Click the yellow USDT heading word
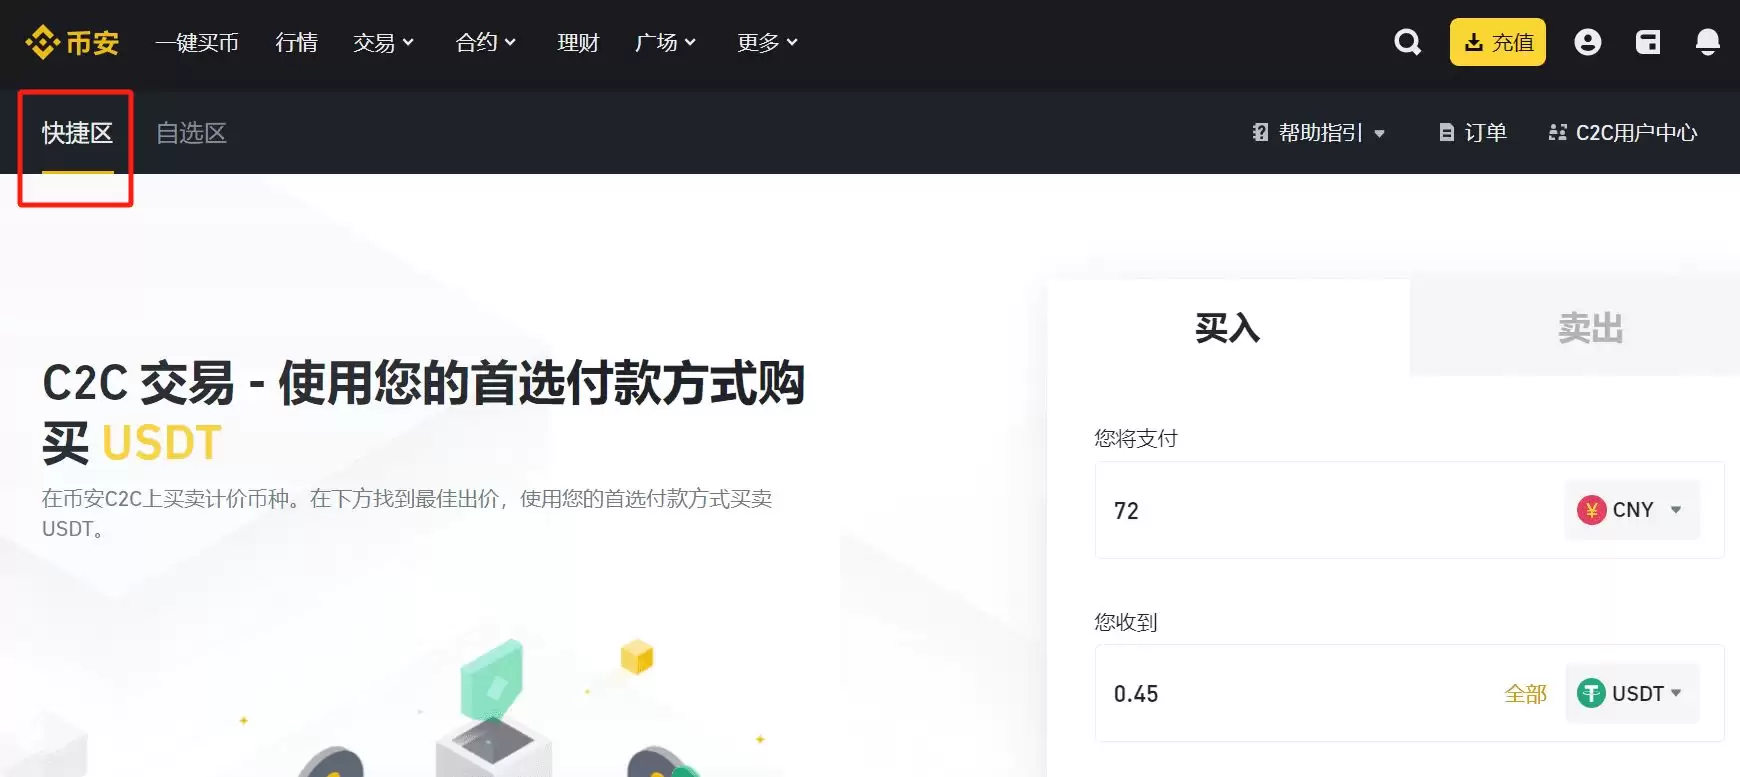This screenshot has width=1740, height=777. [161, 443]
